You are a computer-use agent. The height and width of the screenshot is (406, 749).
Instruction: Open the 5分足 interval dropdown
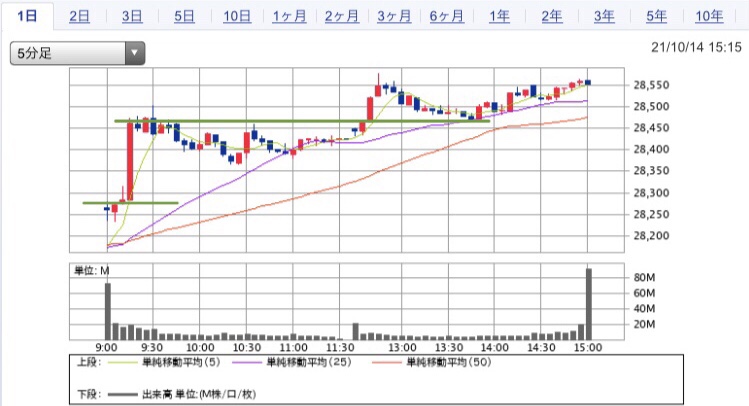77,54
